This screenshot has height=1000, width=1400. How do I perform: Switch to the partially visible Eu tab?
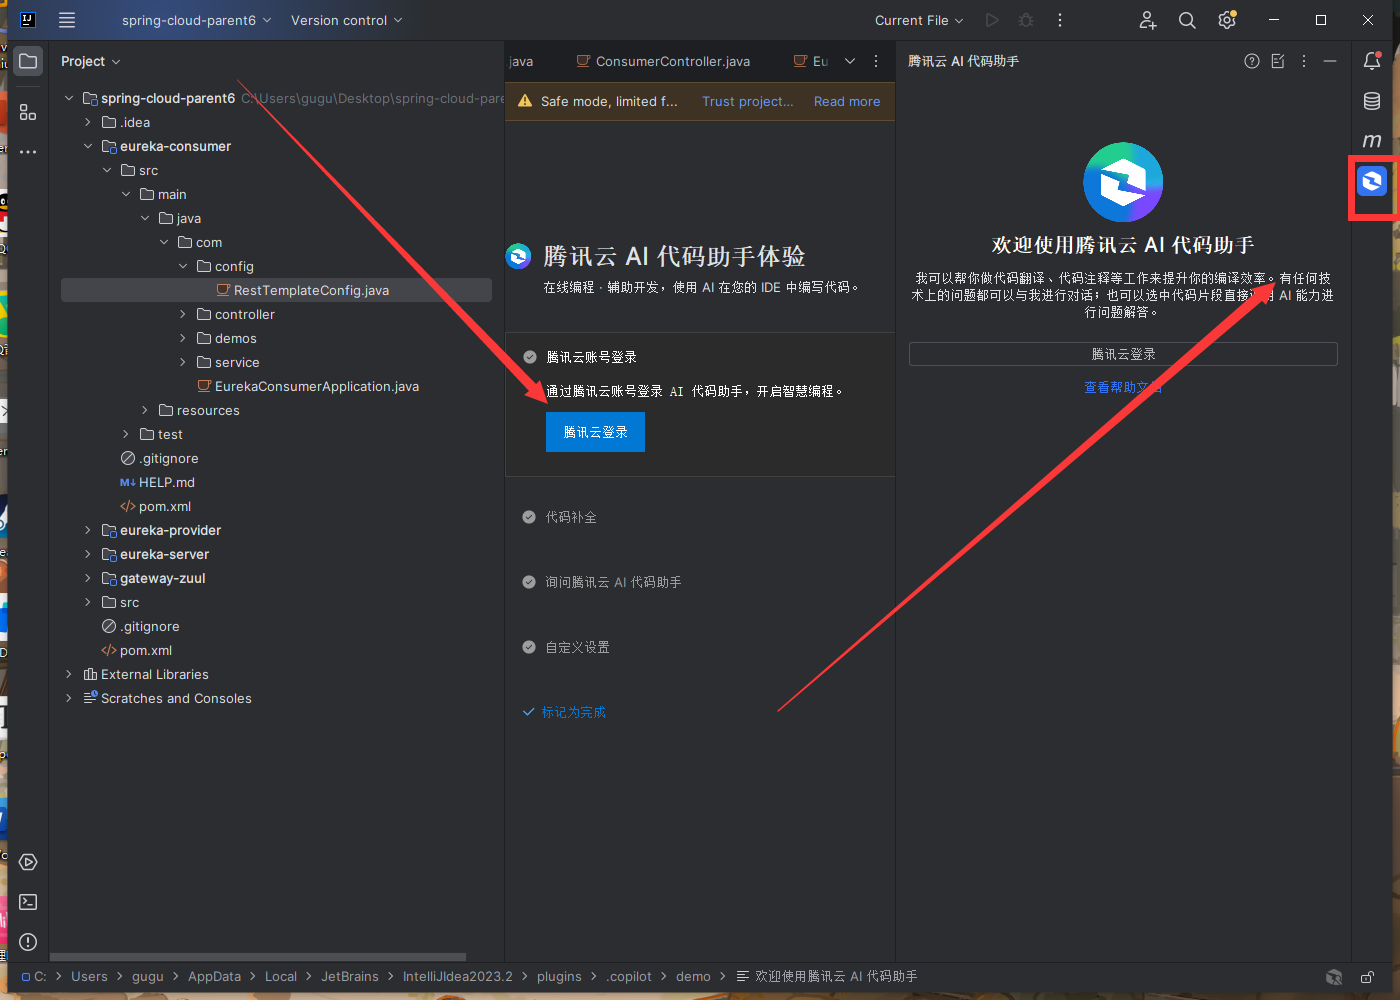[811, 61]
